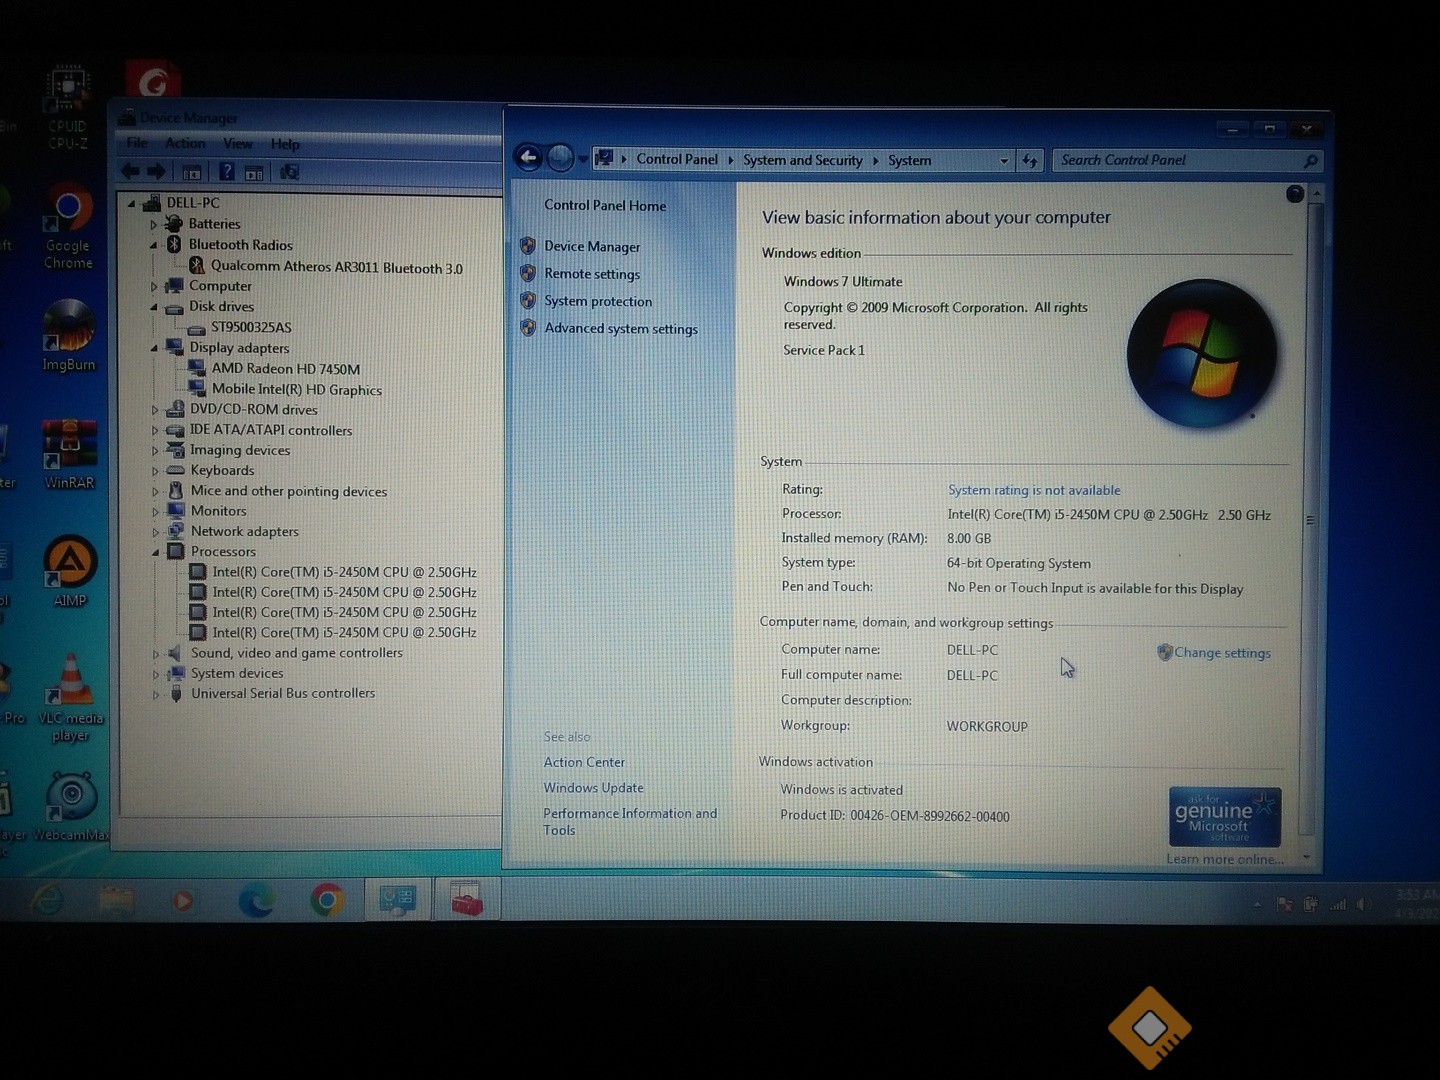Open the View menu in Device Manager
Screen dimensions: 1440x1080
tap(238, 143)
